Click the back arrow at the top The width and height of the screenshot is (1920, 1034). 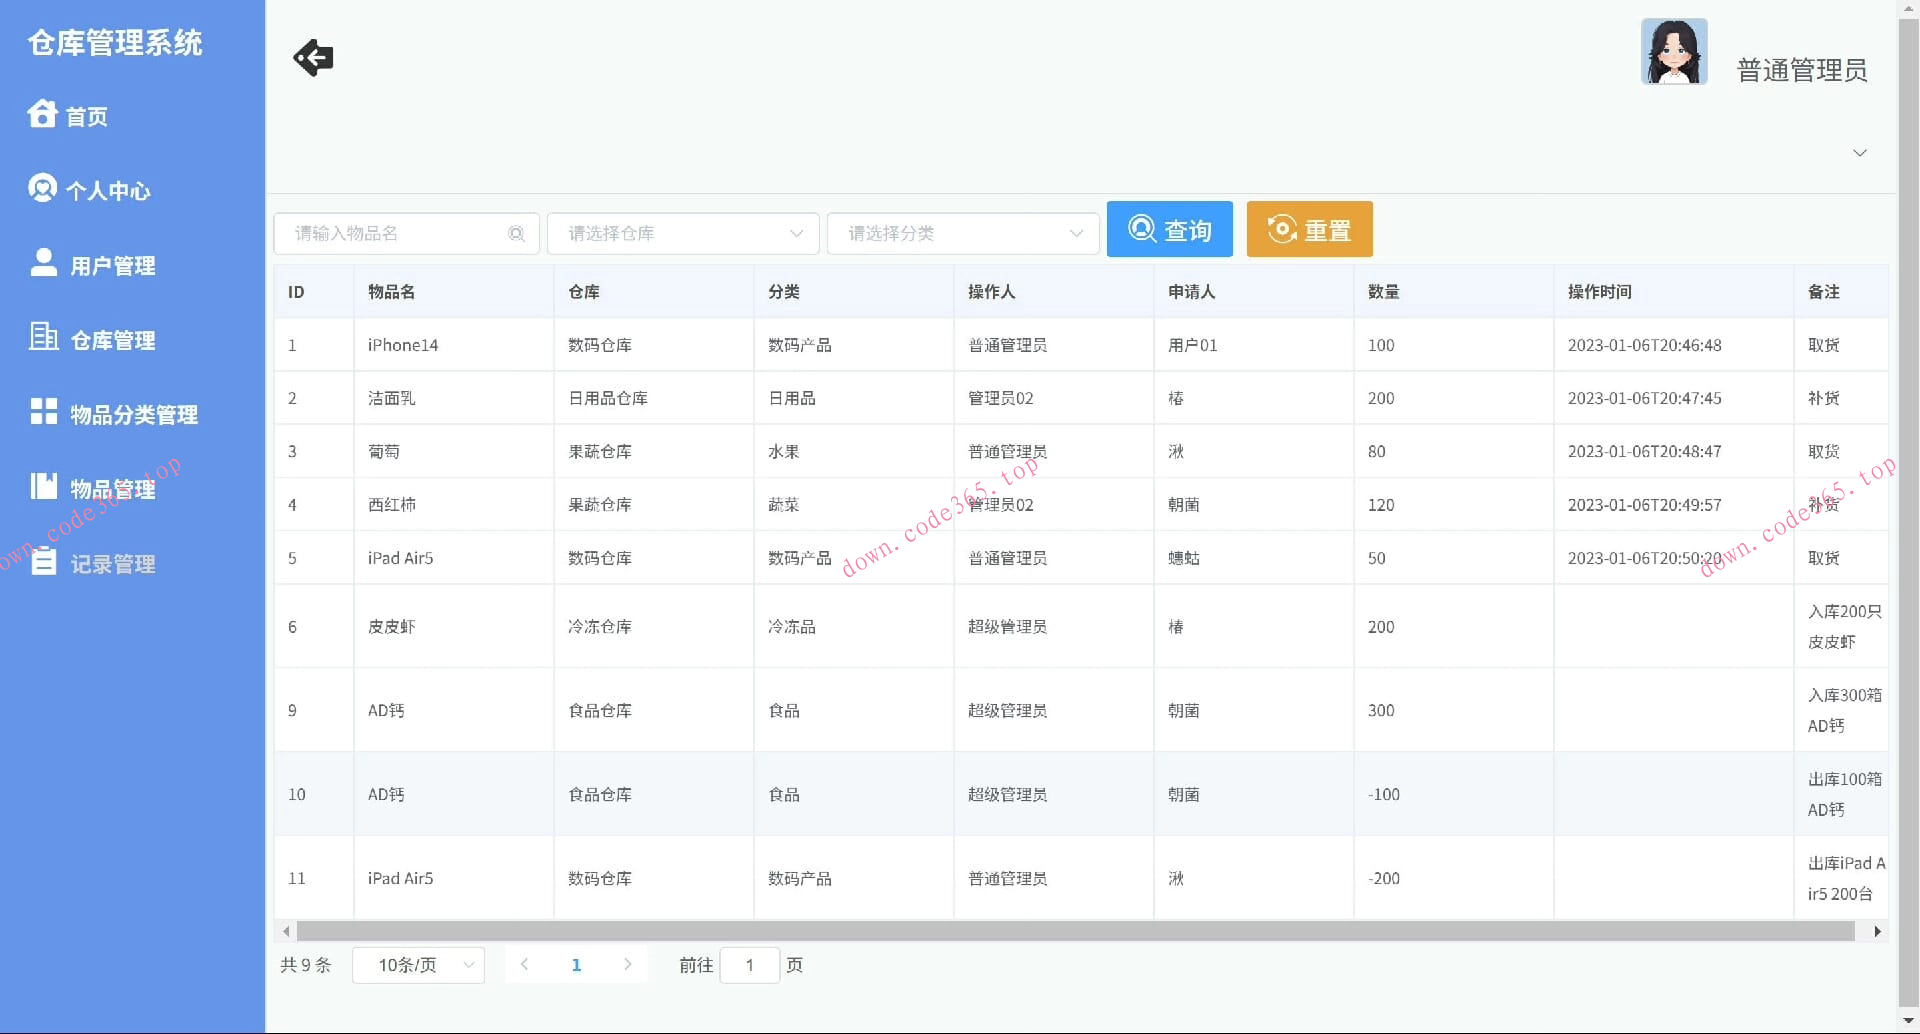coord(312,57)
